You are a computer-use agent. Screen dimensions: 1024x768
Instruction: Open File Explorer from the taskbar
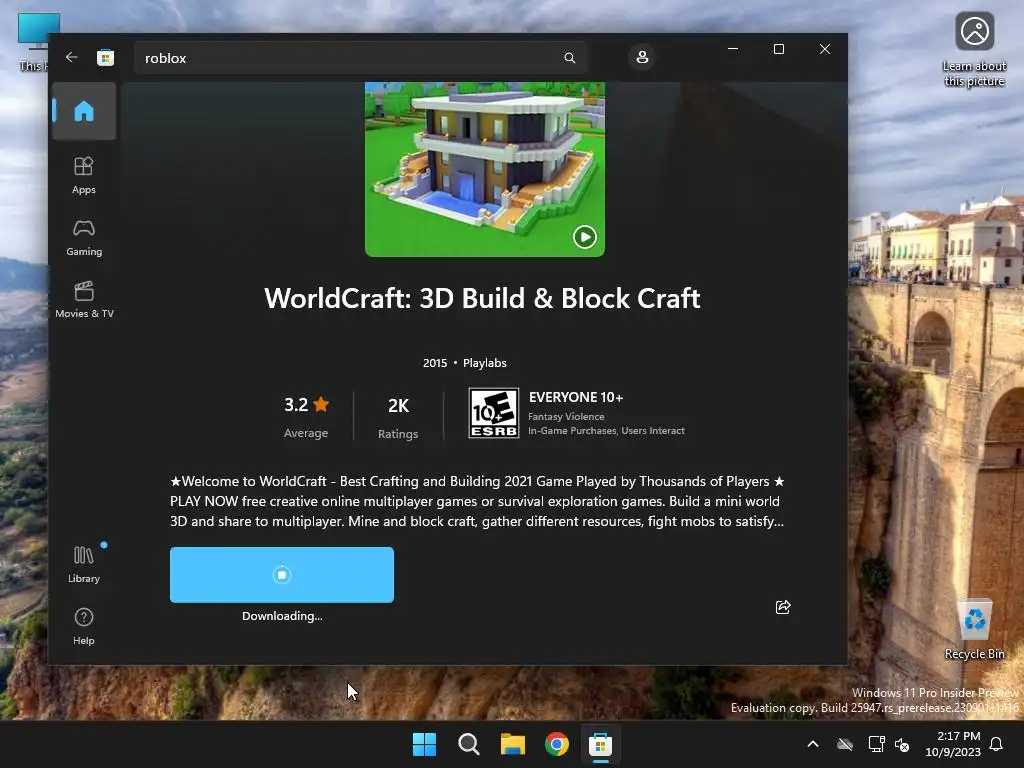(x=513, y=744)
